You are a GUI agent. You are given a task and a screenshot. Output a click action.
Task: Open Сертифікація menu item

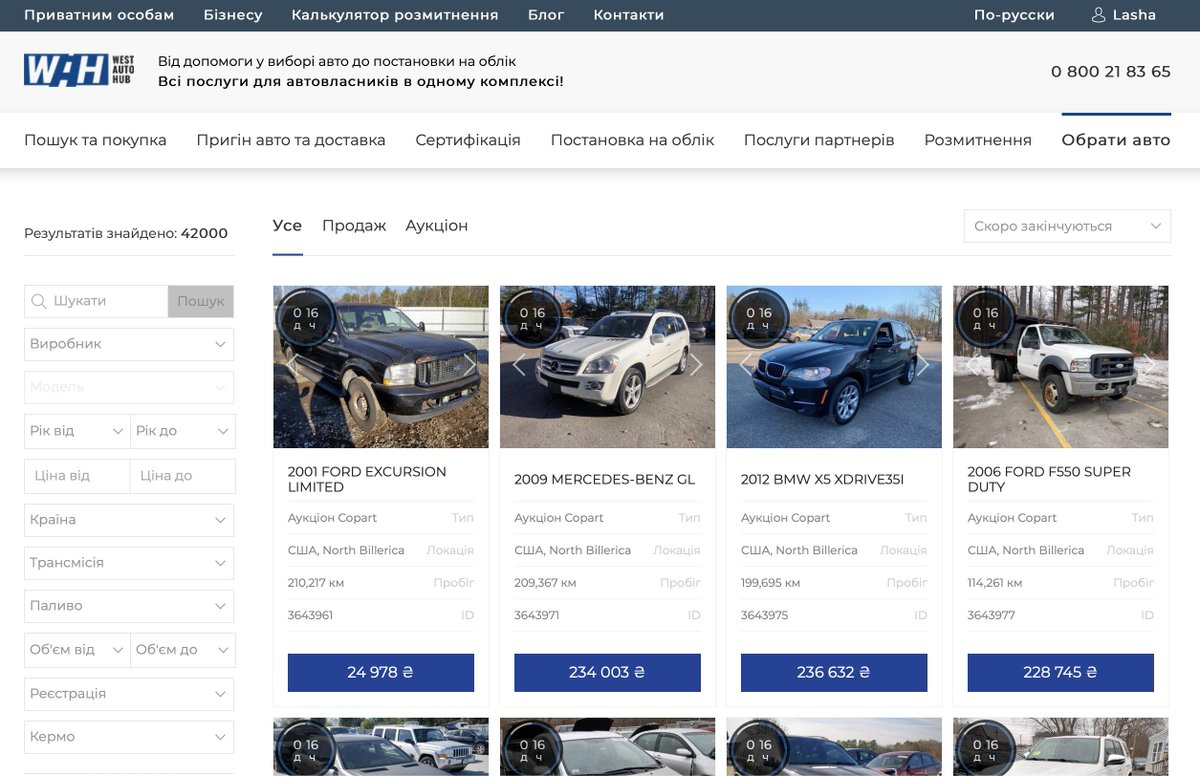[468, 140]
